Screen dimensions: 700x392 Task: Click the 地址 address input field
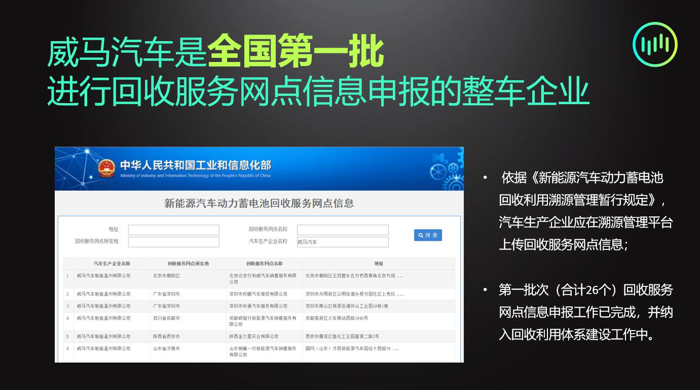click(174, 229)
